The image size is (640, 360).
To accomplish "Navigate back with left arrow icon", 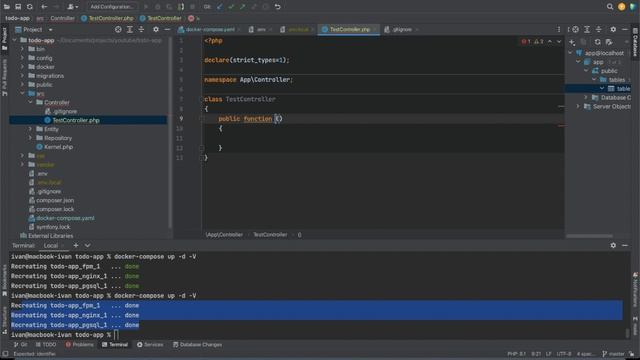I will (44, 7).
